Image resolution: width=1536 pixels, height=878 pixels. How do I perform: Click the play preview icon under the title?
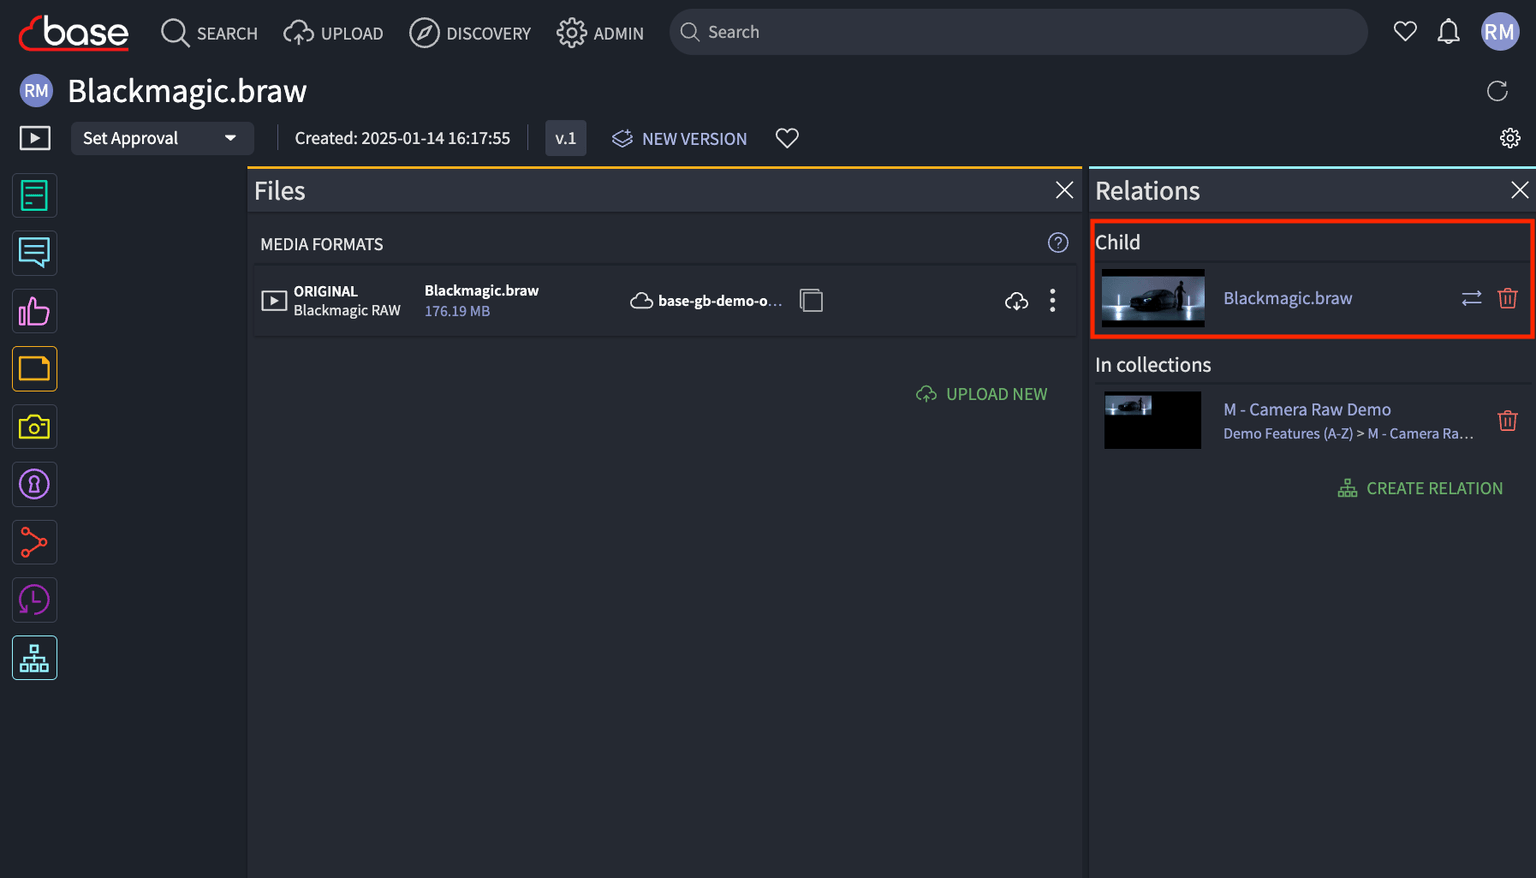[35, 138]
